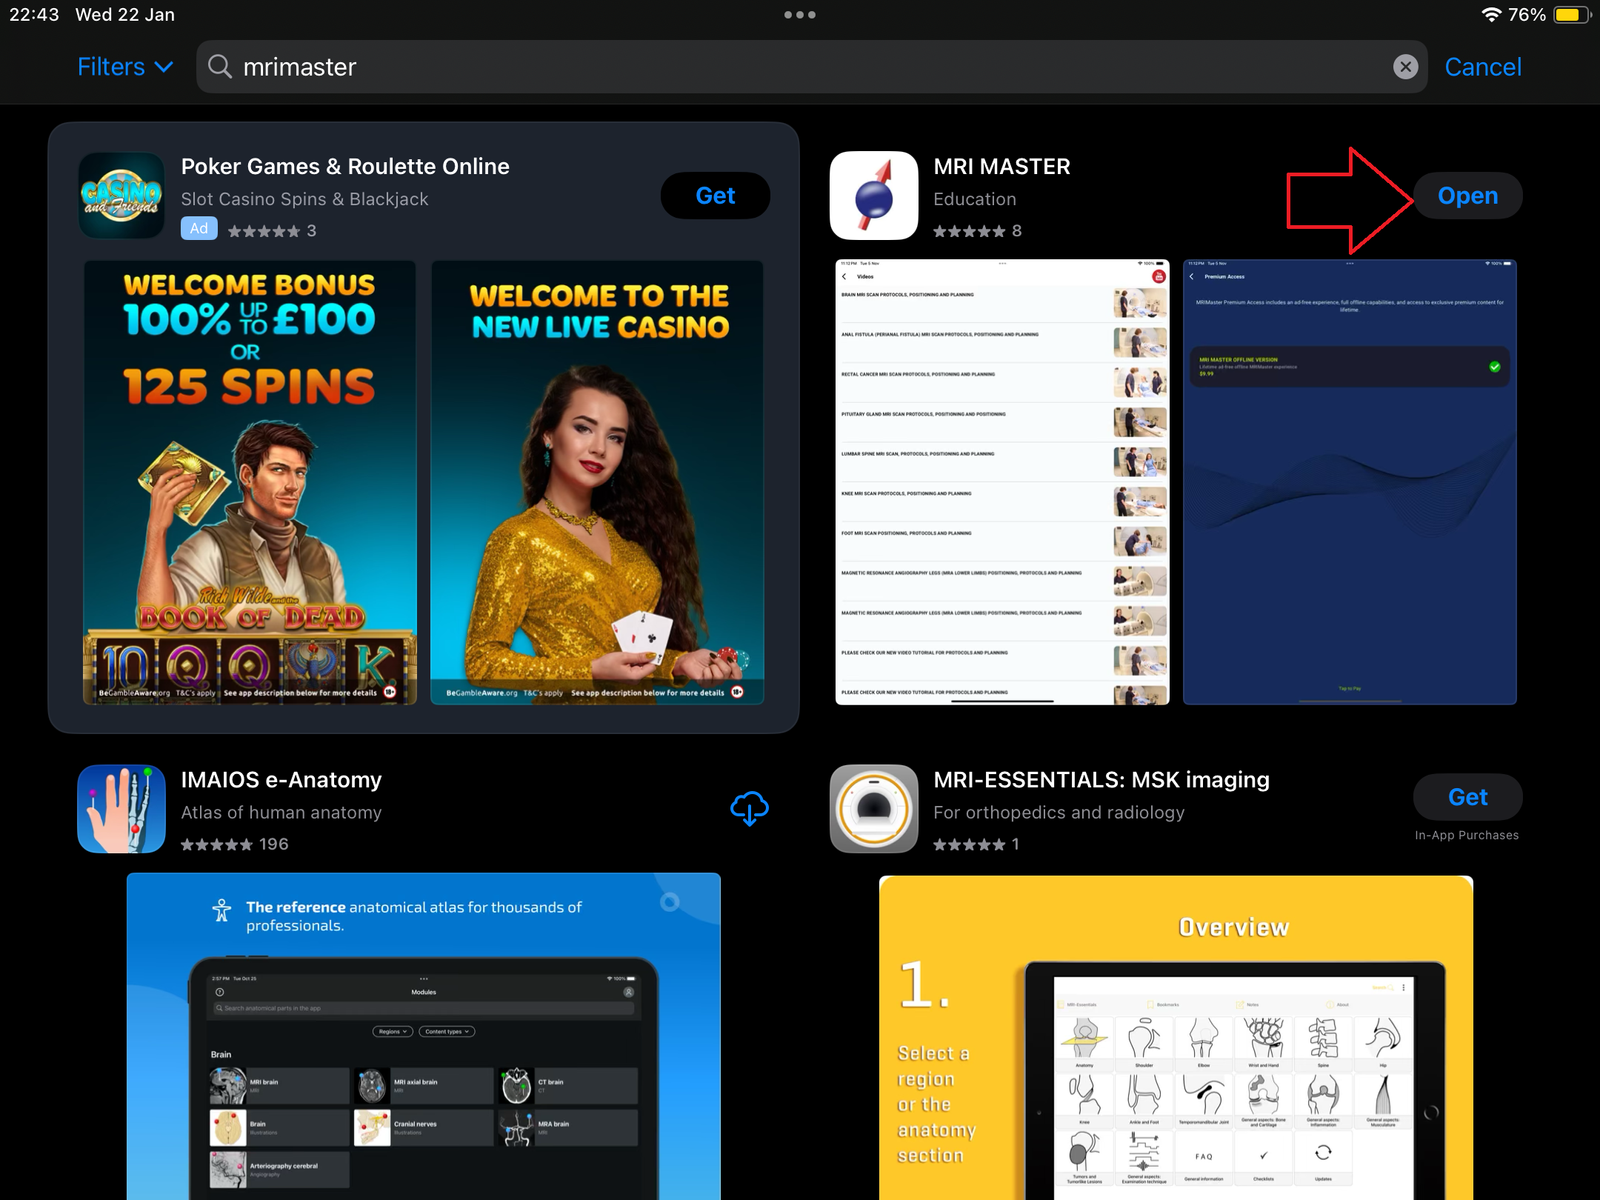Tap MRI-ESSENTIALS: MSK imaging title
Screen dimensions: 1600x1200
point(1101,780)
